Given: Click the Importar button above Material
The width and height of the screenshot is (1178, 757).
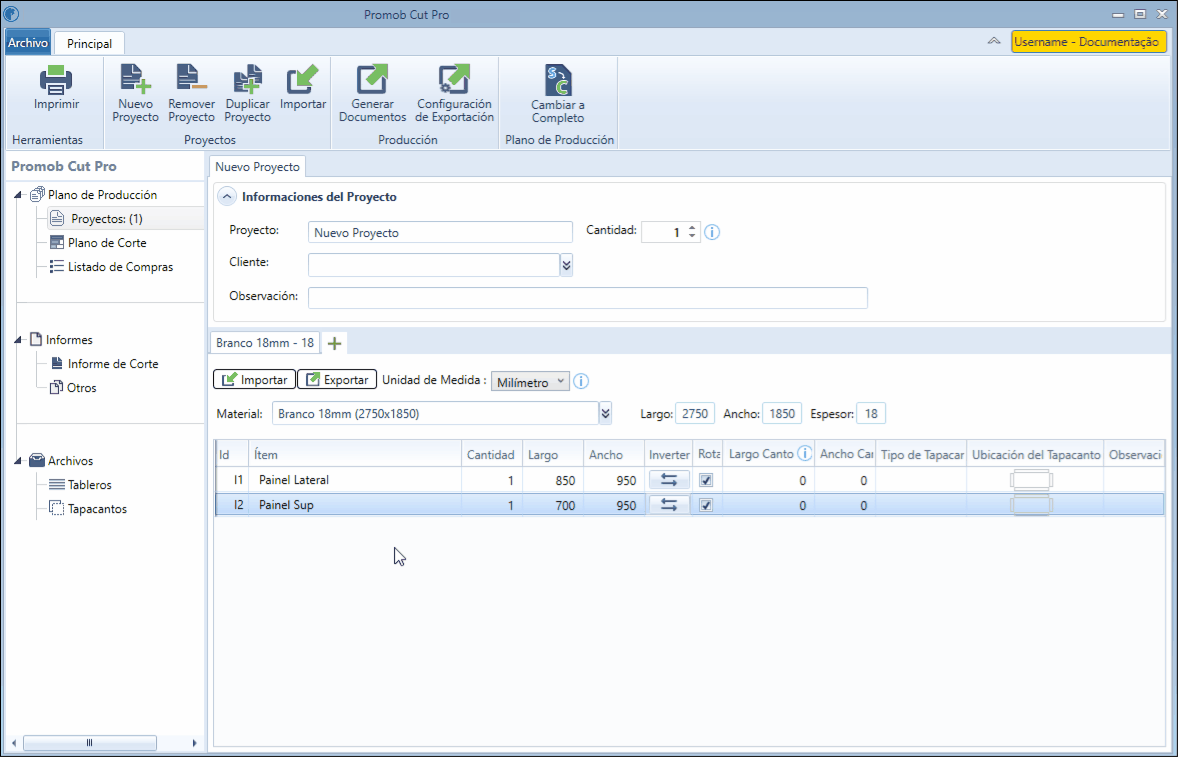Looking at the screenshot, I should tap(255, 379).
